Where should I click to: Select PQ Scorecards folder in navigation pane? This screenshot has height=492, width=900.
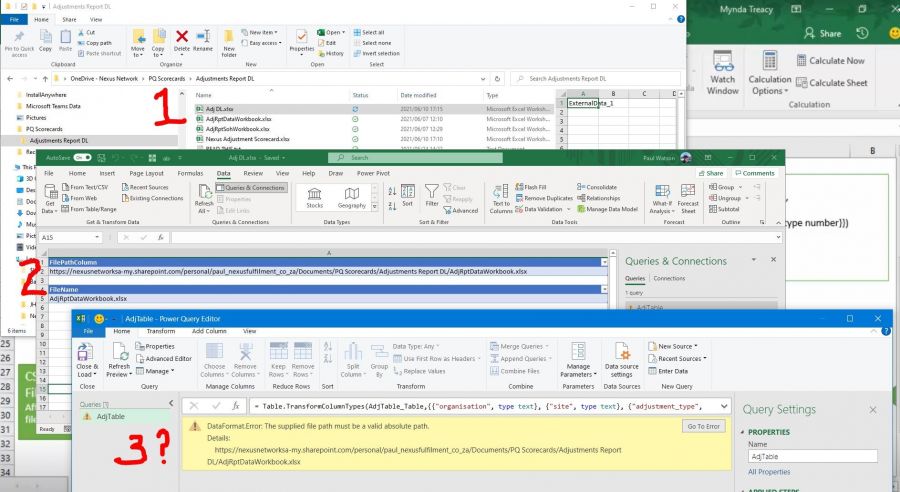(x=44, y=129)
